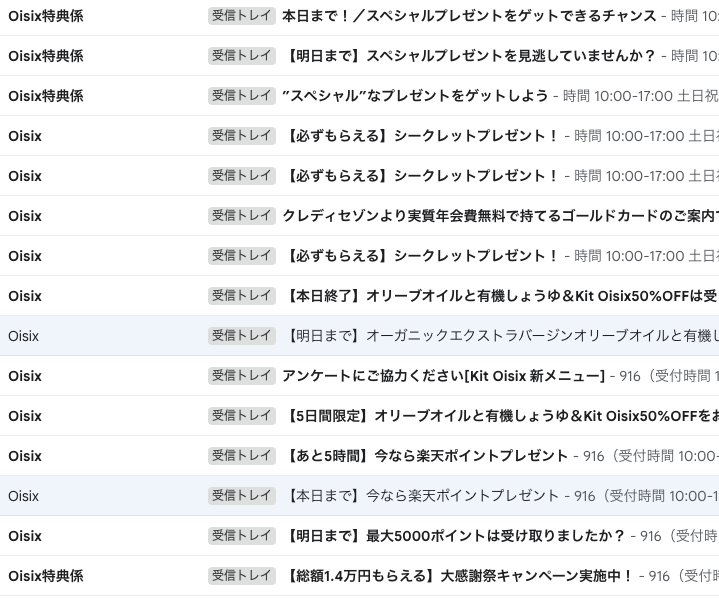This screenshot has width=719, height=599.
Task: Click 受信トレイ label on the 最大5000ポイント row
Action: (x=242, y=536)
